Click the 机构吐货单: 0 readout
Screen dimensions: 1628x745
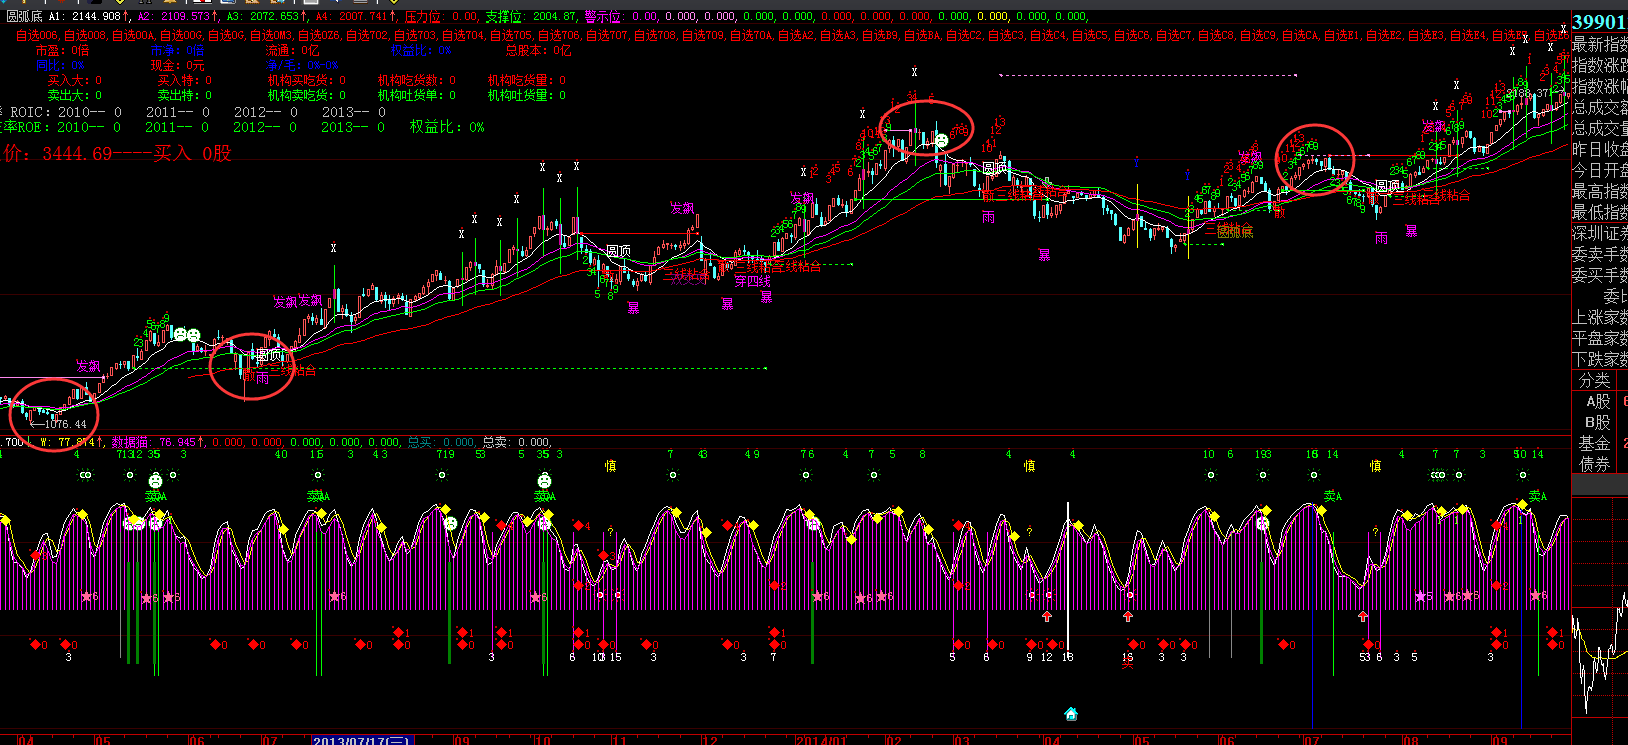point(417,95)
